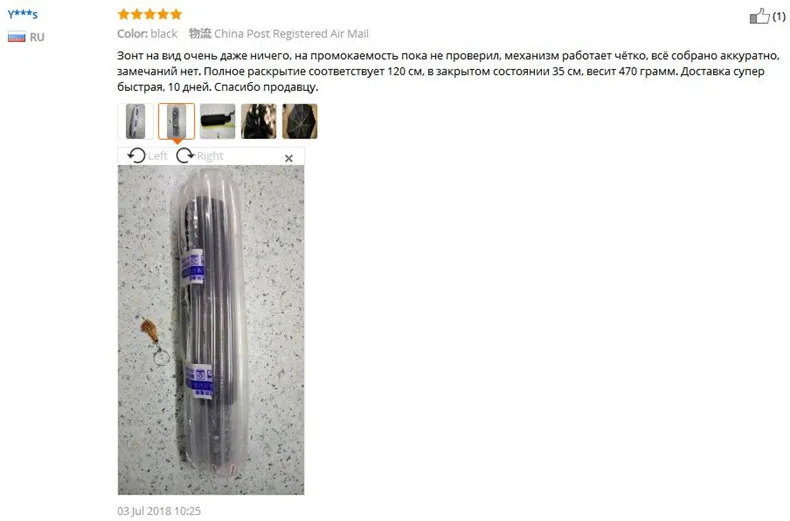Click the helpful count (1)
Screen dimensions: 790x521
[x=779, y=17]
